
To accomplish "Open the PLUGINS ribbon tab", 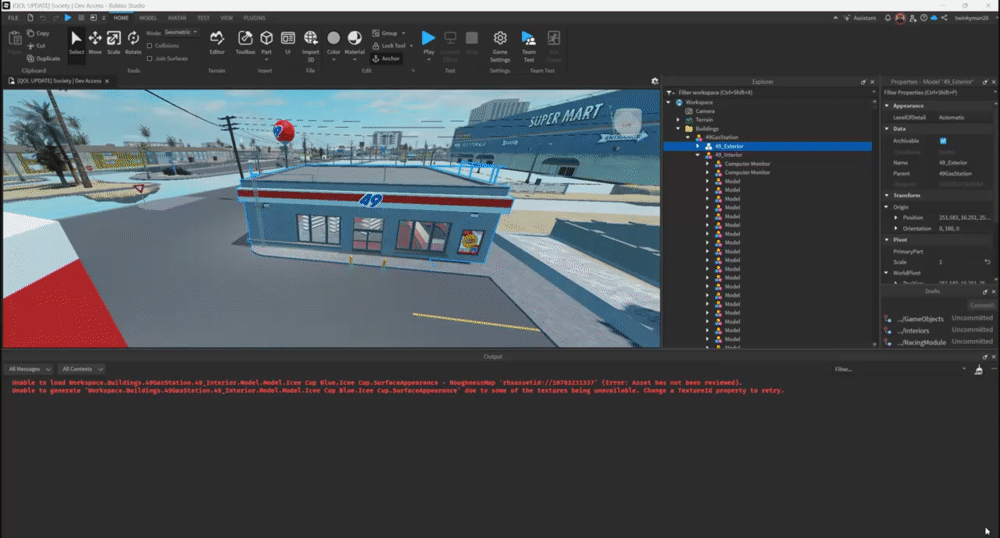I will [x=254, y=18].
